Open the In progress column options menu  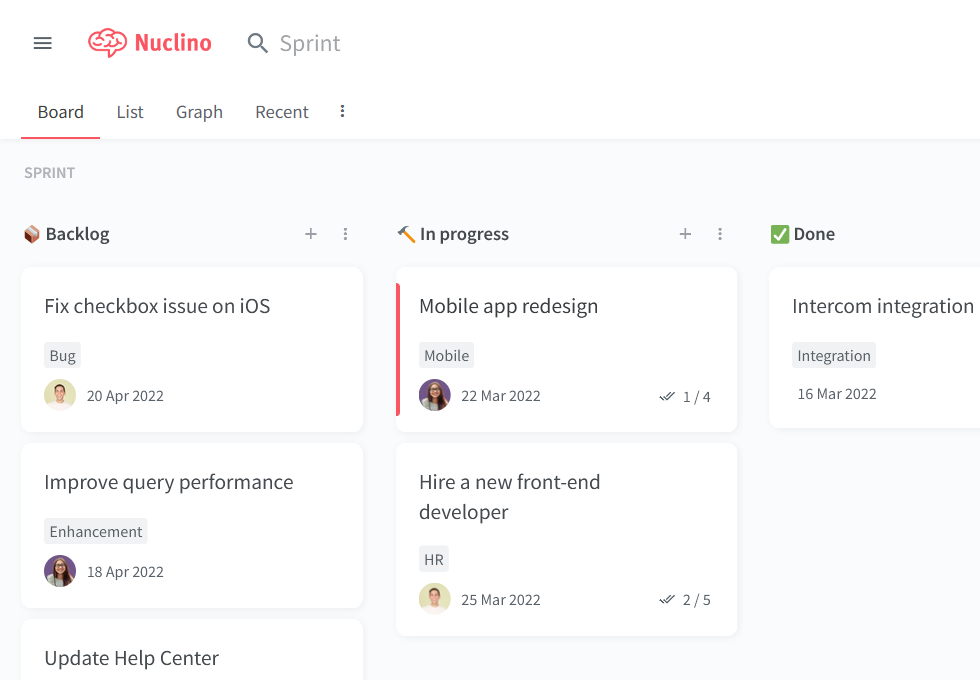tap(720, 233)
